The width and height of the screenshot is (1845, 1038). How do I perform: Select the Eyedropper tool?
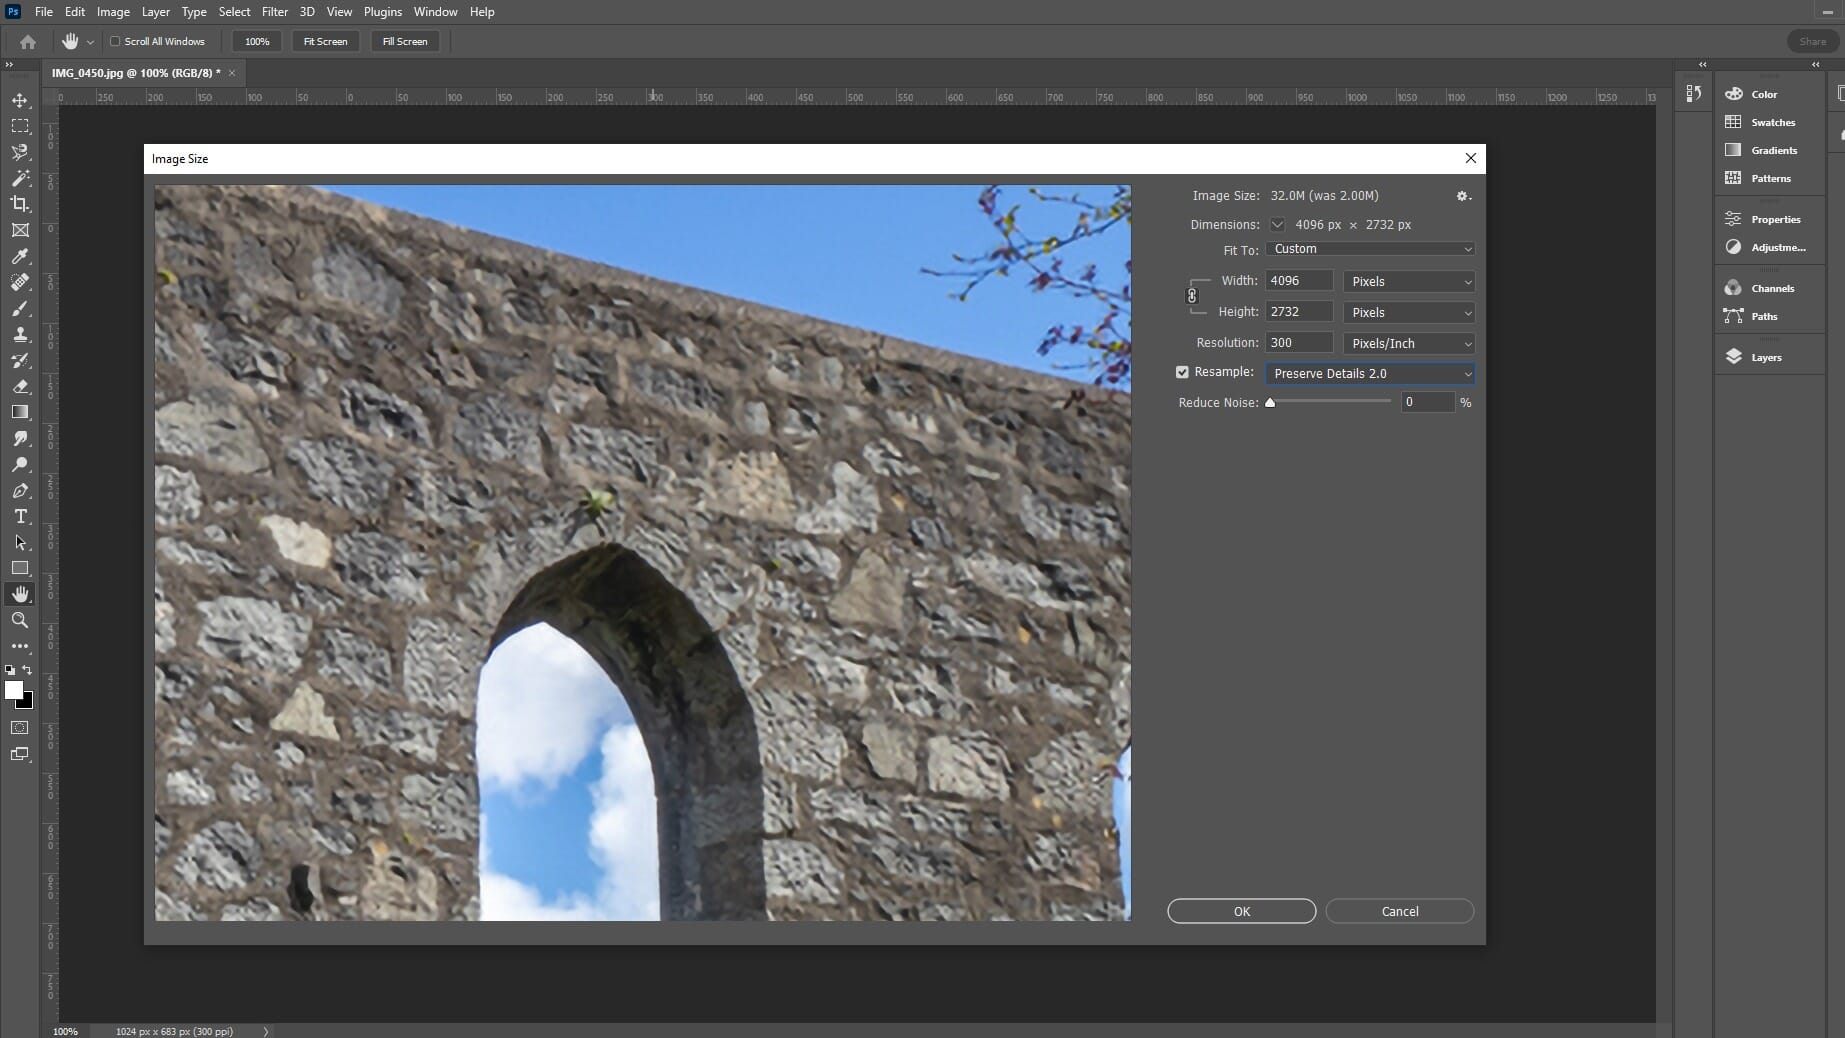pyautogui.click(x=20, y=257)
